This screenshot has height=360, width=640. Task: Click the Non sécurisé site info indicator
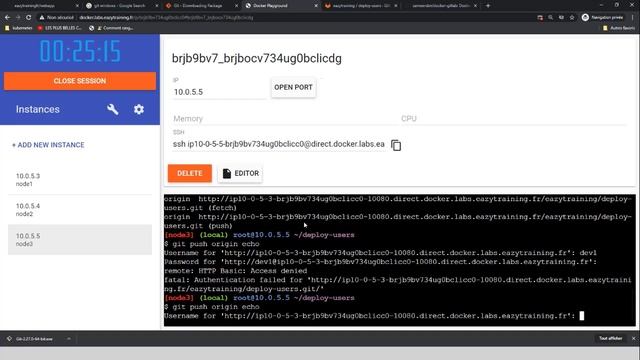coord(56,18)
